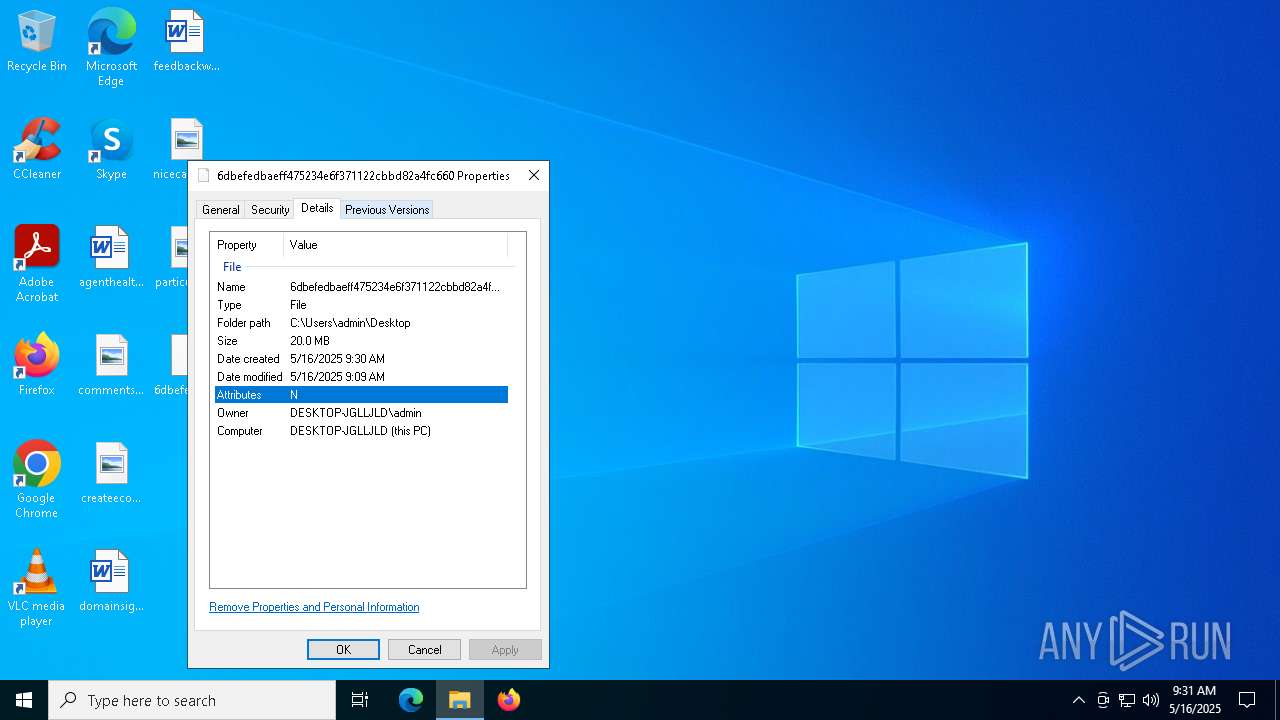Click Cancel in the Properties dialog
This screenshot has width=1280, height=720.
pos(424,650)
